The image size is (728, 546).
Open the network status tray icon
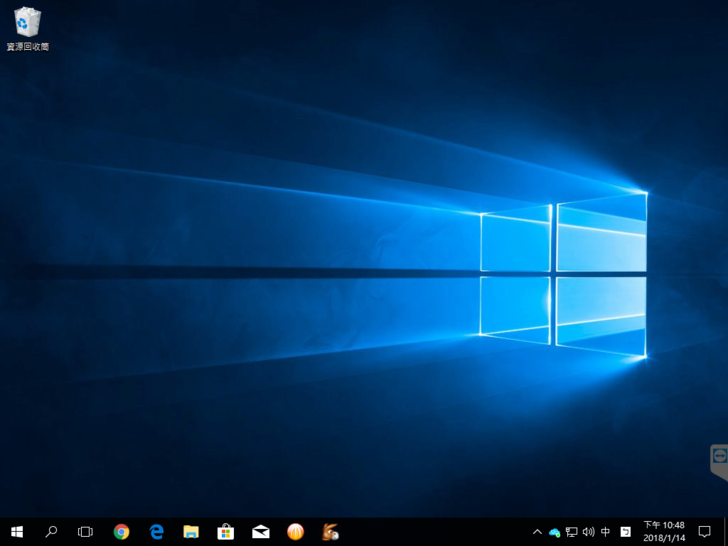coord(571,532)
